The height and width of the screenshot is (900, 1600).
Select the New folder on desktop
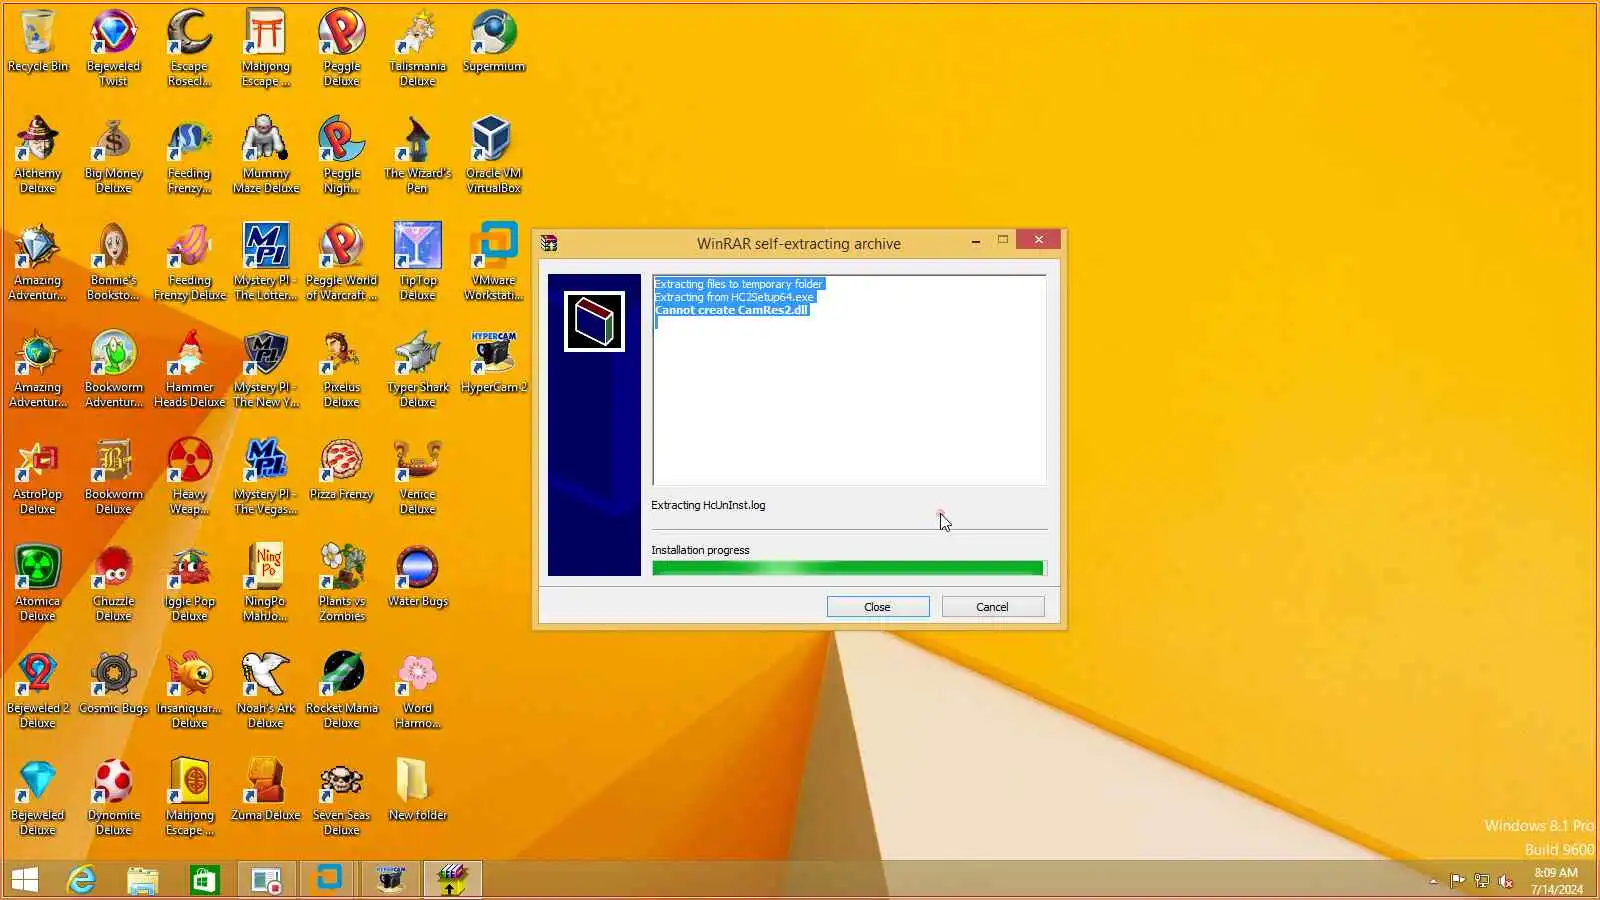tap(417, 791)
